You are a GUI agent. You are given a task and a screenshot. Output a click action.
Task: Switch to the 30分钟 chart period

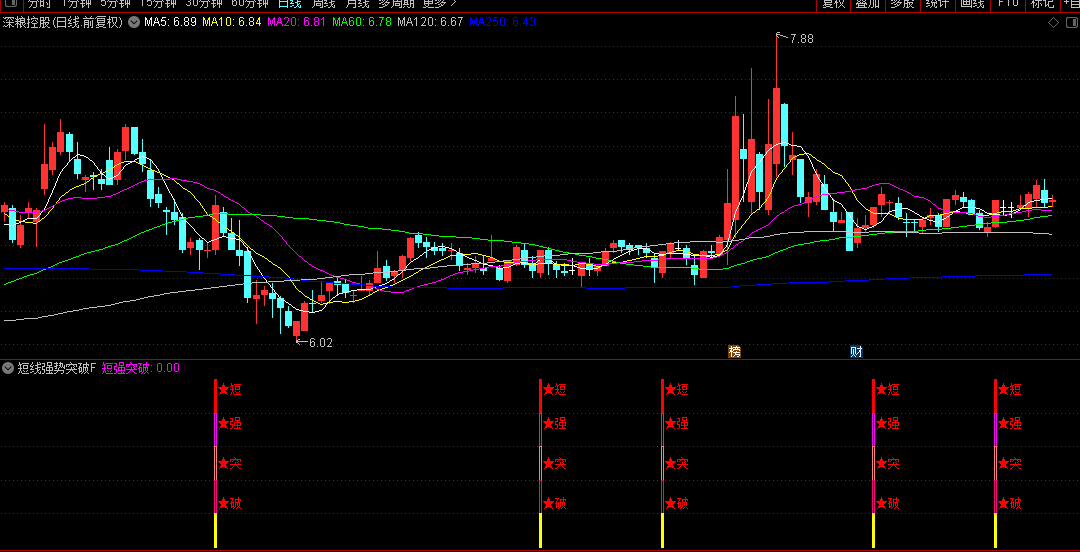[x=204, y=3]
